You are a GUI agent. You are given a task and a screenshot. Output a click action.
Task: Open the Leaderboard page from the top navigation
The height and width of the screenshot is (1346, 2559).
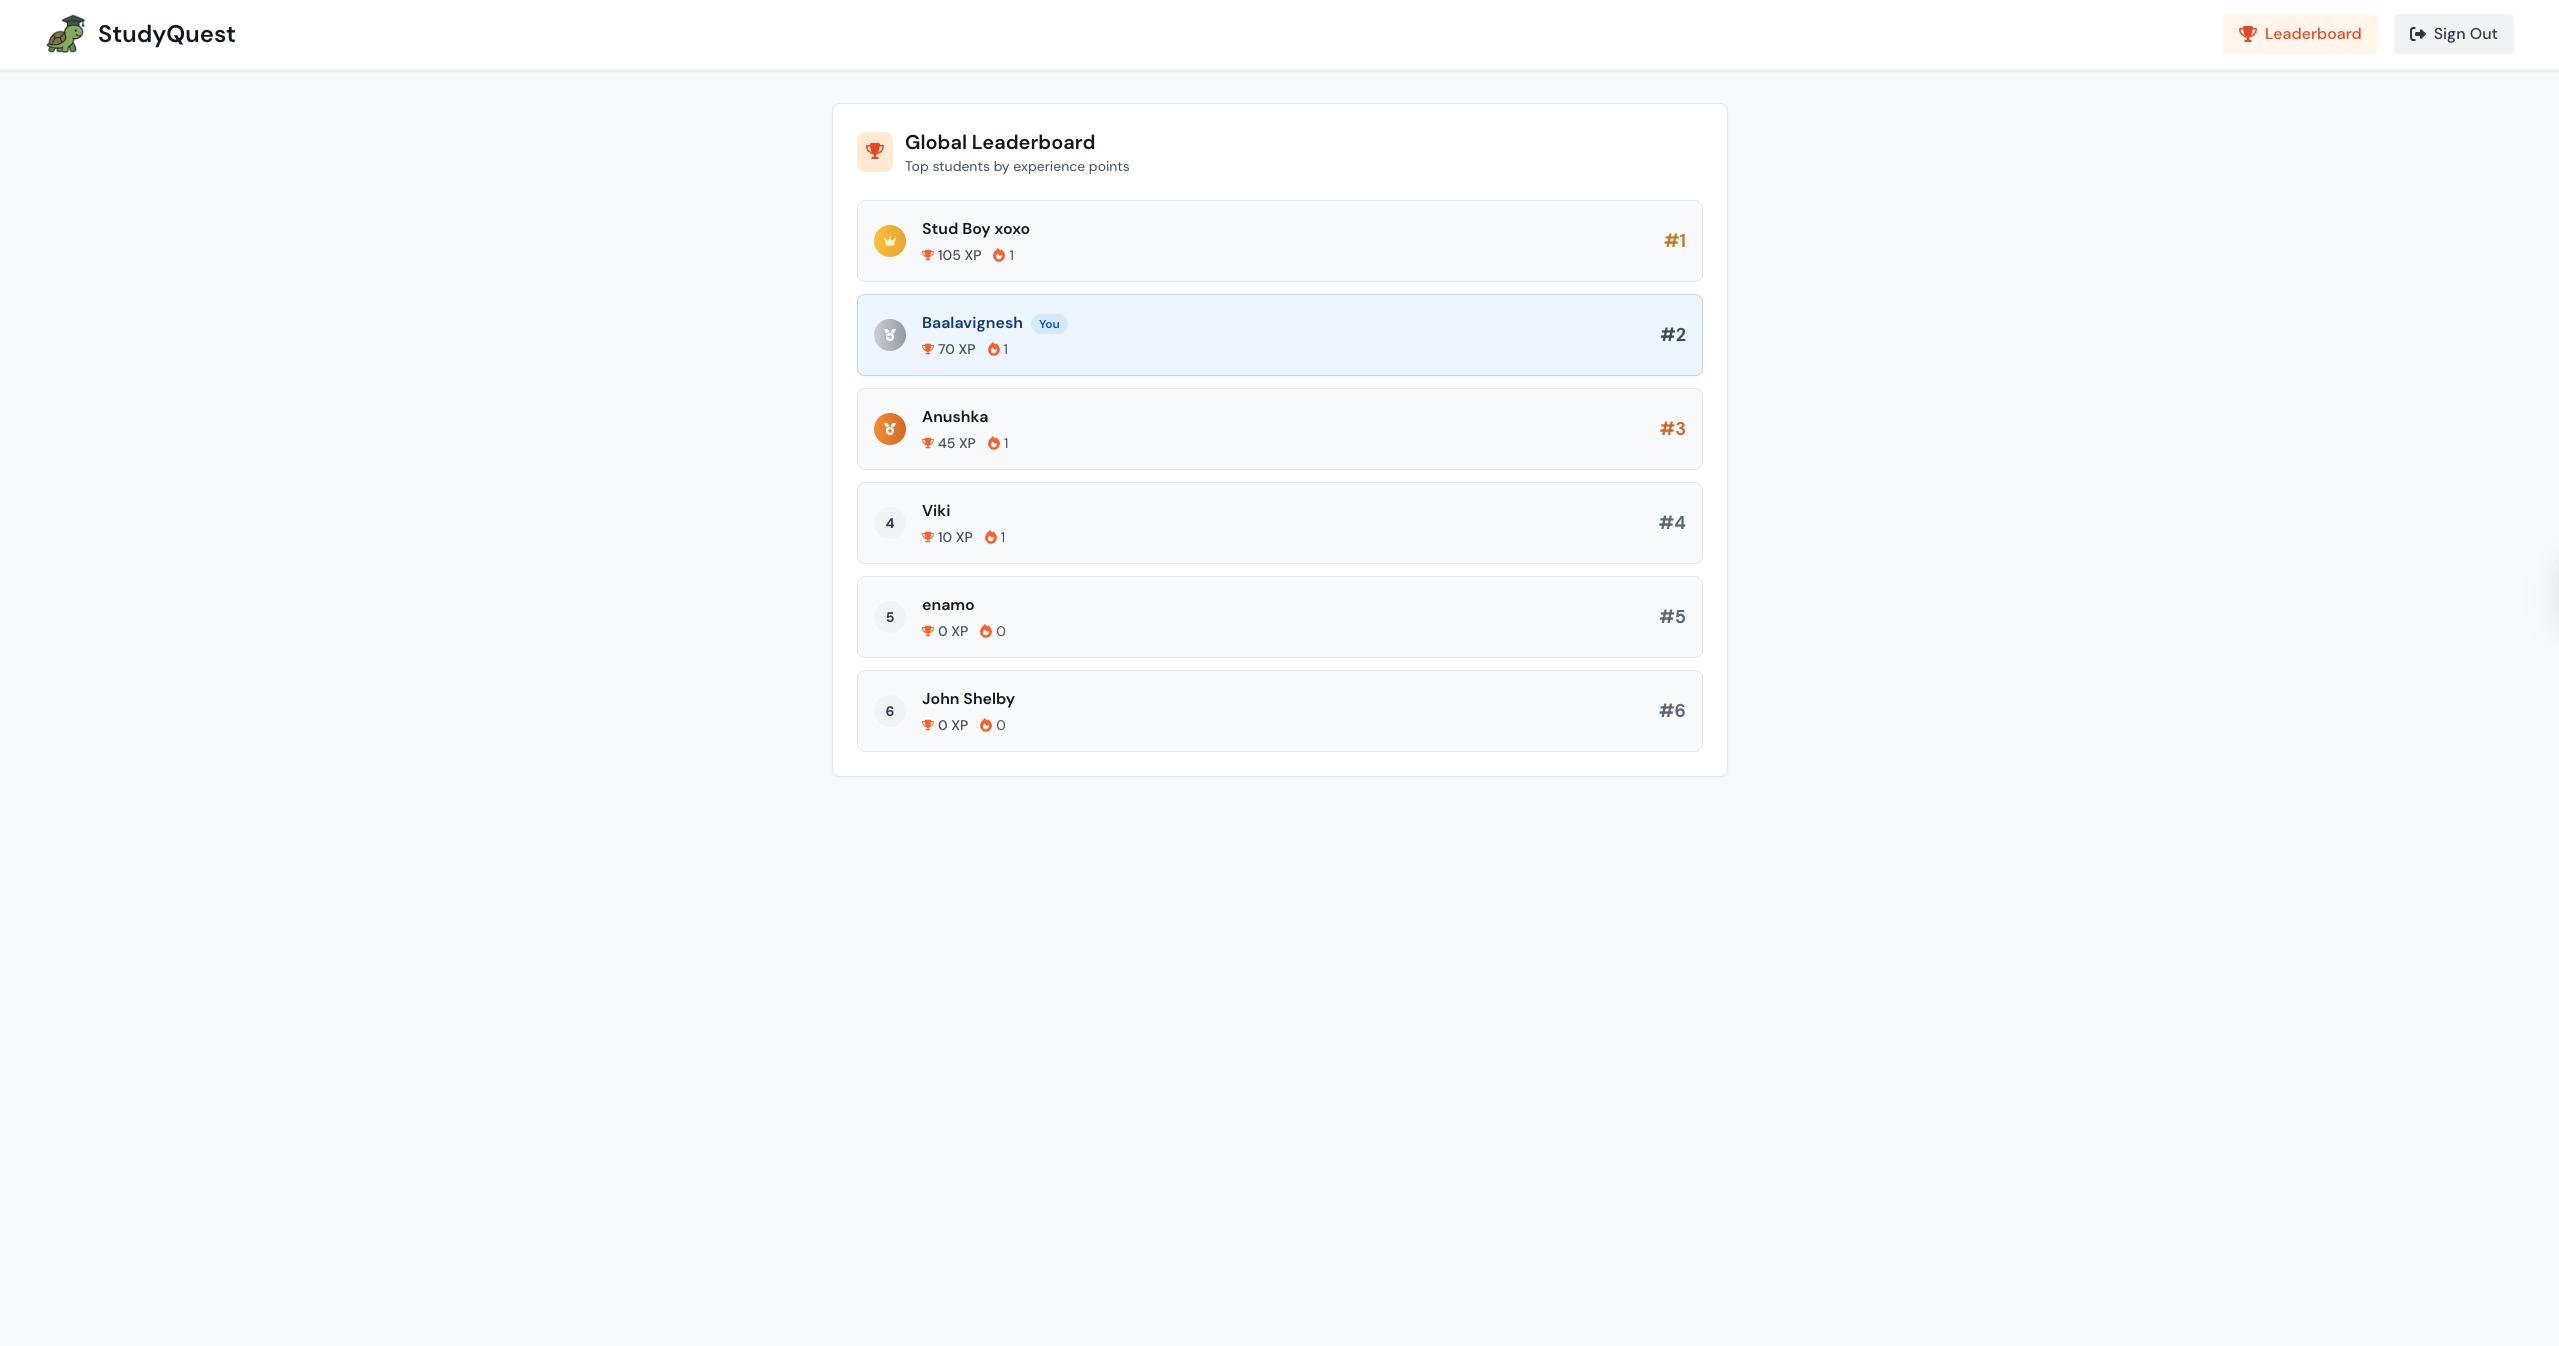[2299, 34]
